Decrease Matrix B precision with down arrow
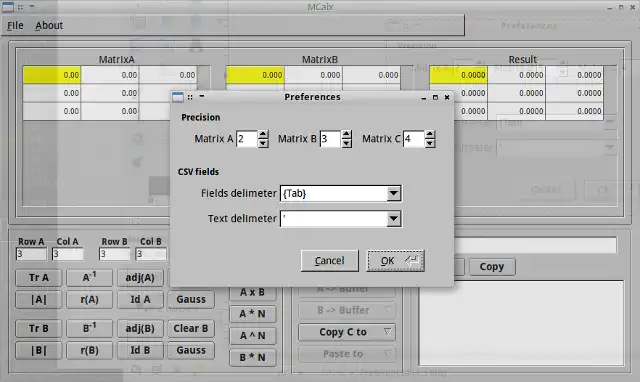The width and height of the screenshot is (640, 382). (x=347, y=143)
